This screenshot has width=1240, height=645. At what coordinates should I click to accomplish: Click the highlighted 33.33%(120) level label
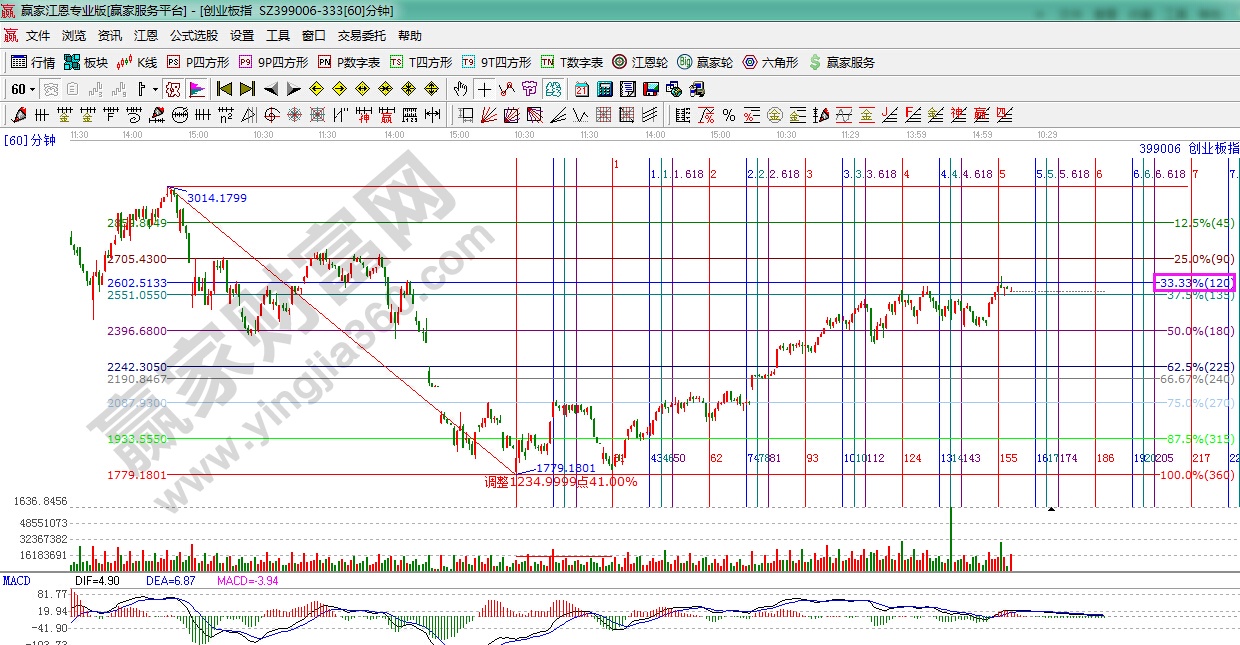coord(1194,283)
